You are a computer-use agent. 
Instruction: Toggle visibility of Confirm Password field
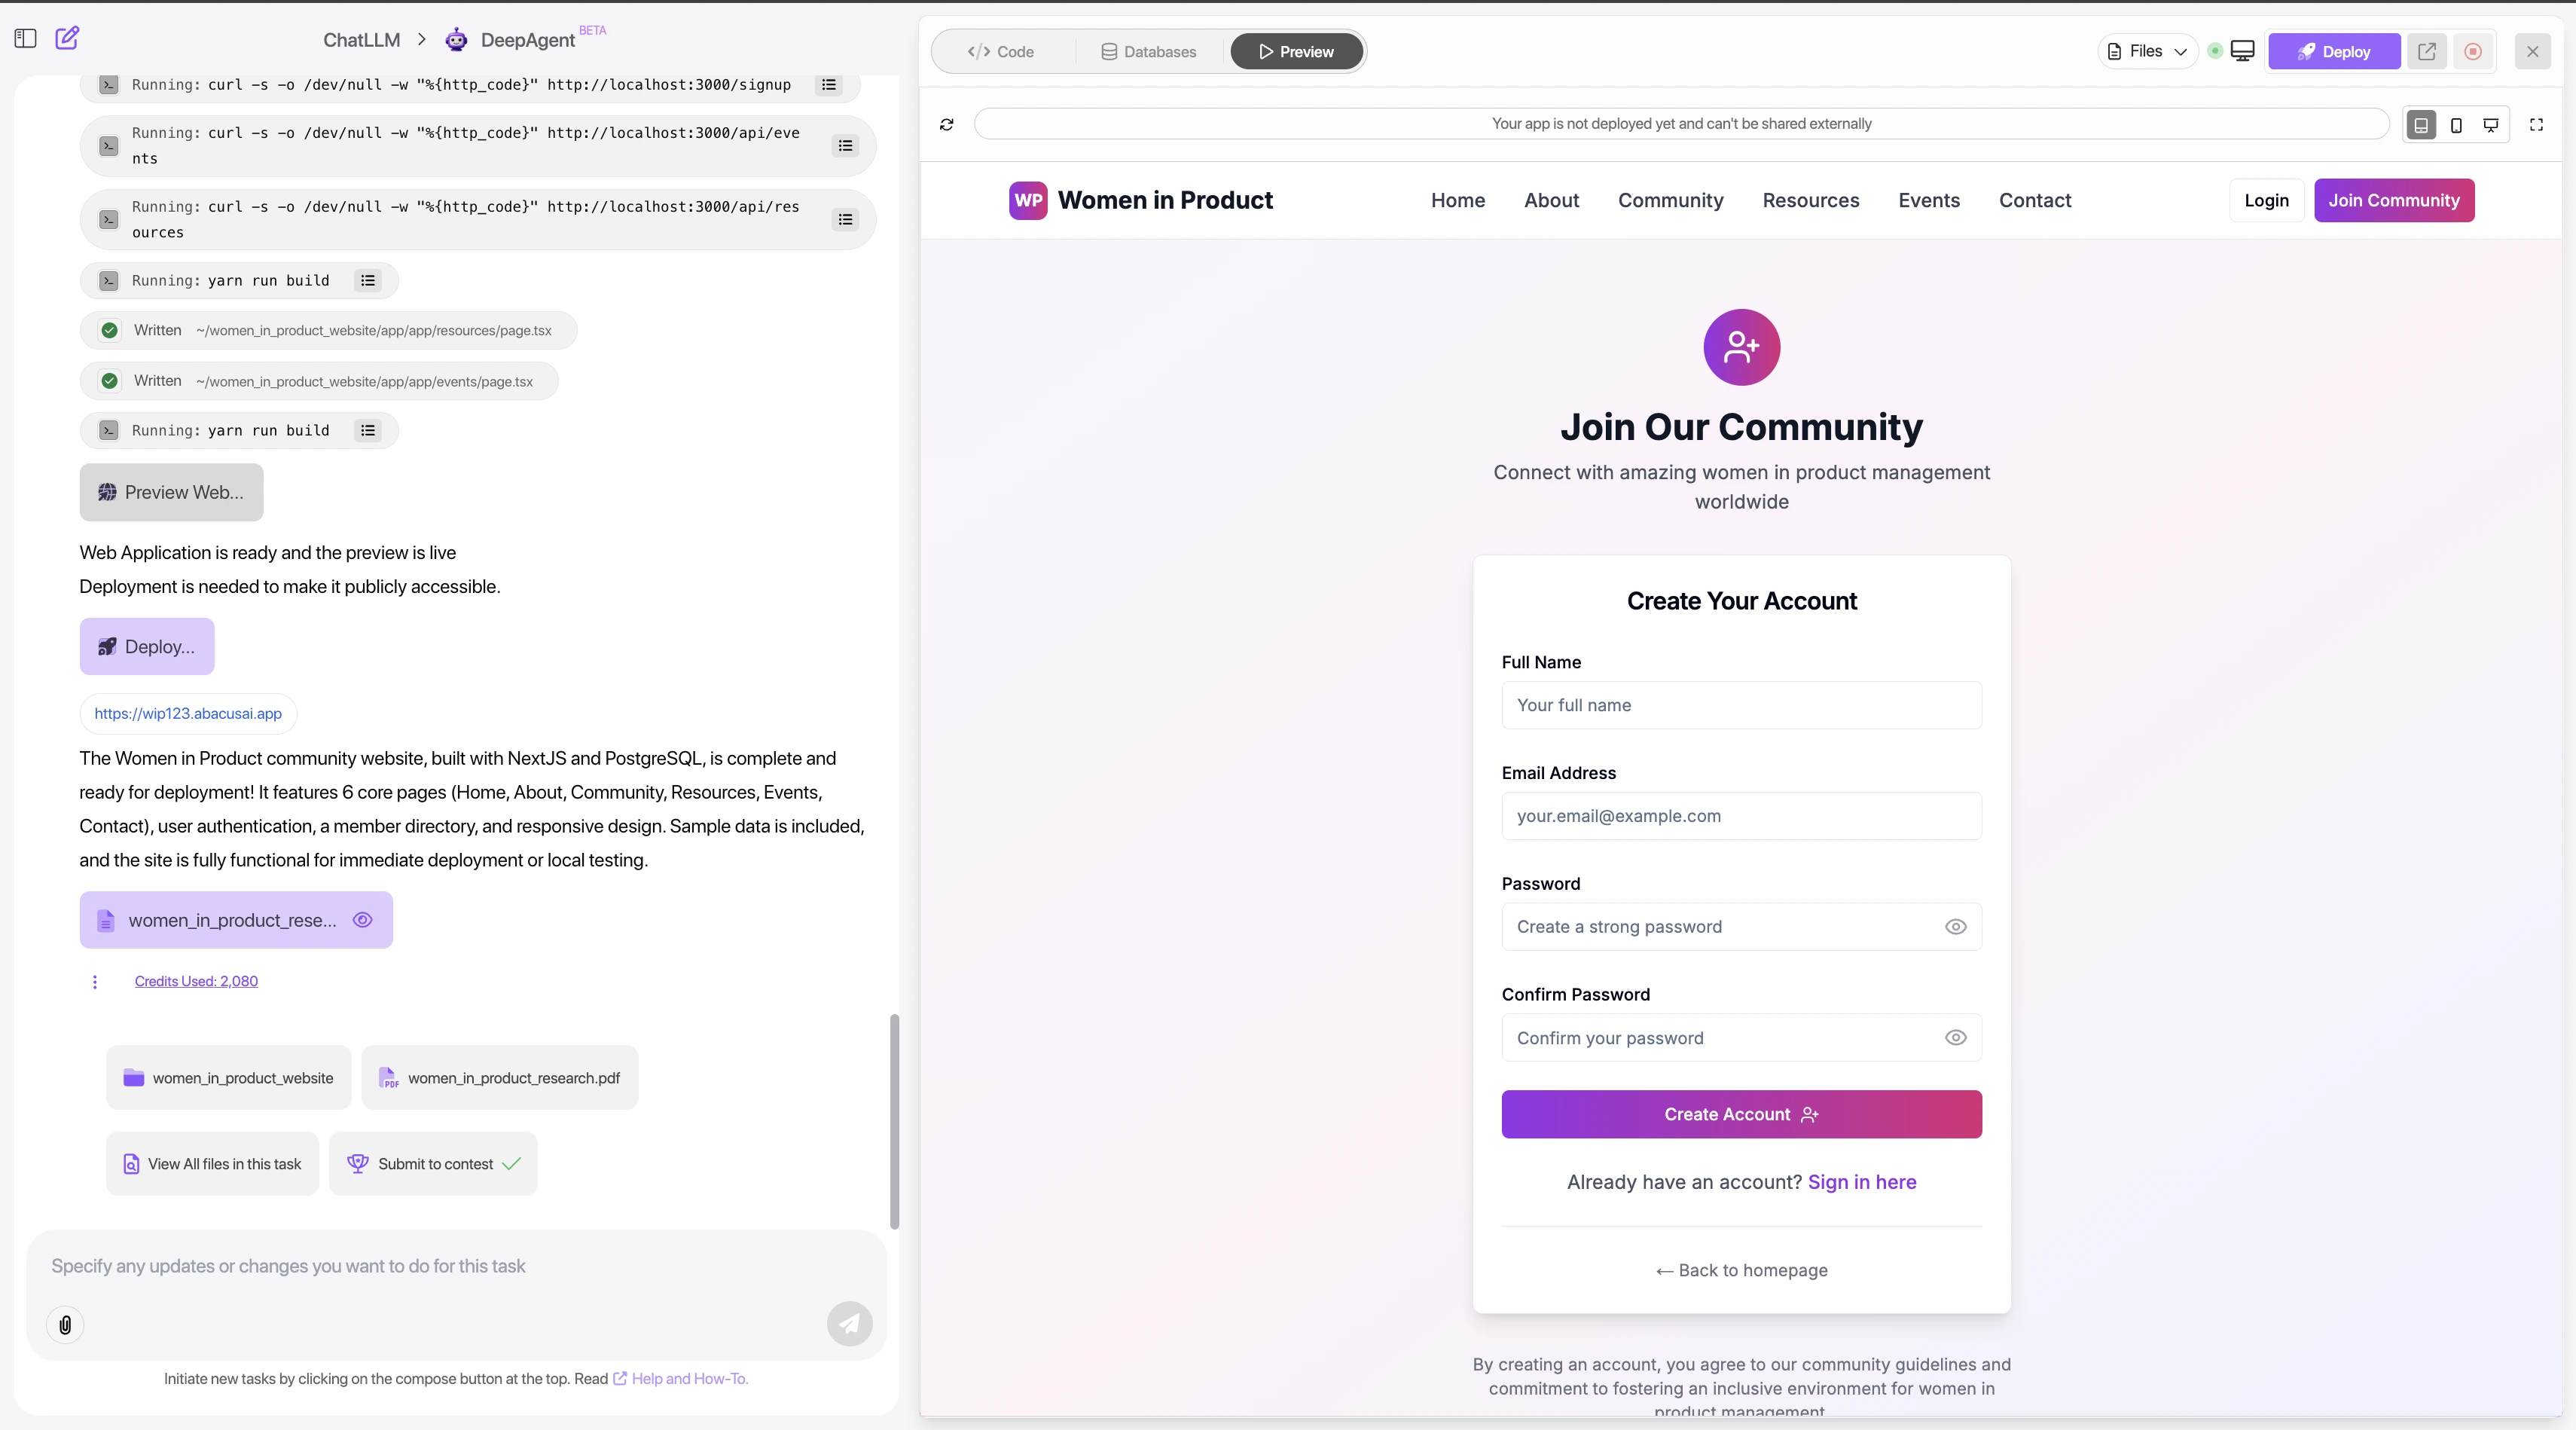1955,1038
